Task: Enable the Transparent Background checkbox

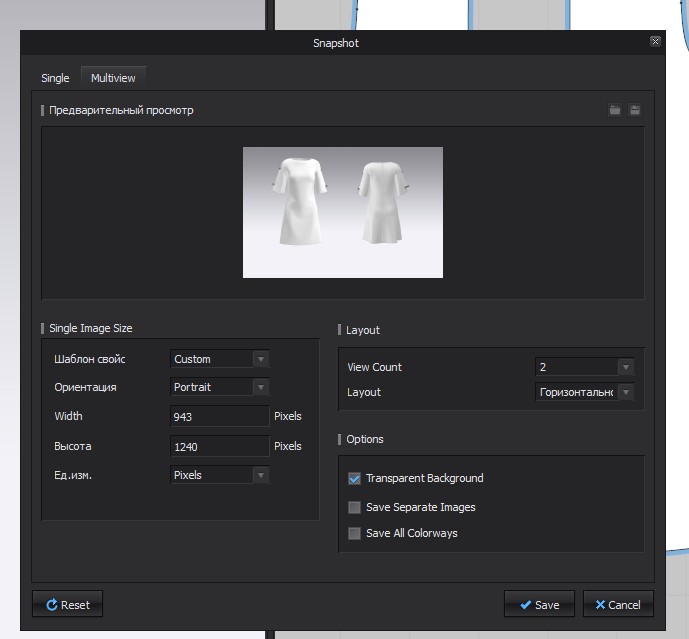Action: click(354, 479)
